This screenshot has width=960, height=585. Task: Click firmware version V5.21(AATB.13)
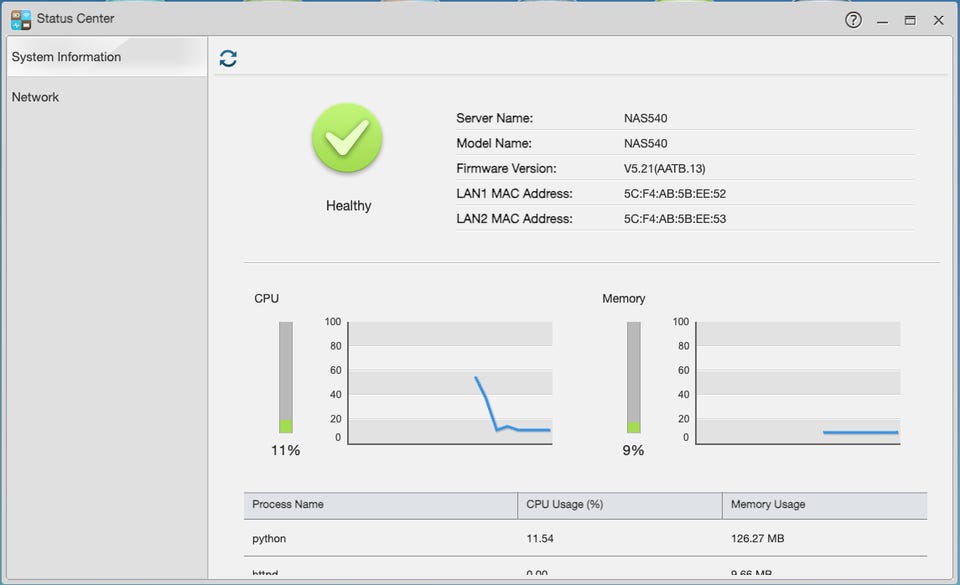pos(664,168)
